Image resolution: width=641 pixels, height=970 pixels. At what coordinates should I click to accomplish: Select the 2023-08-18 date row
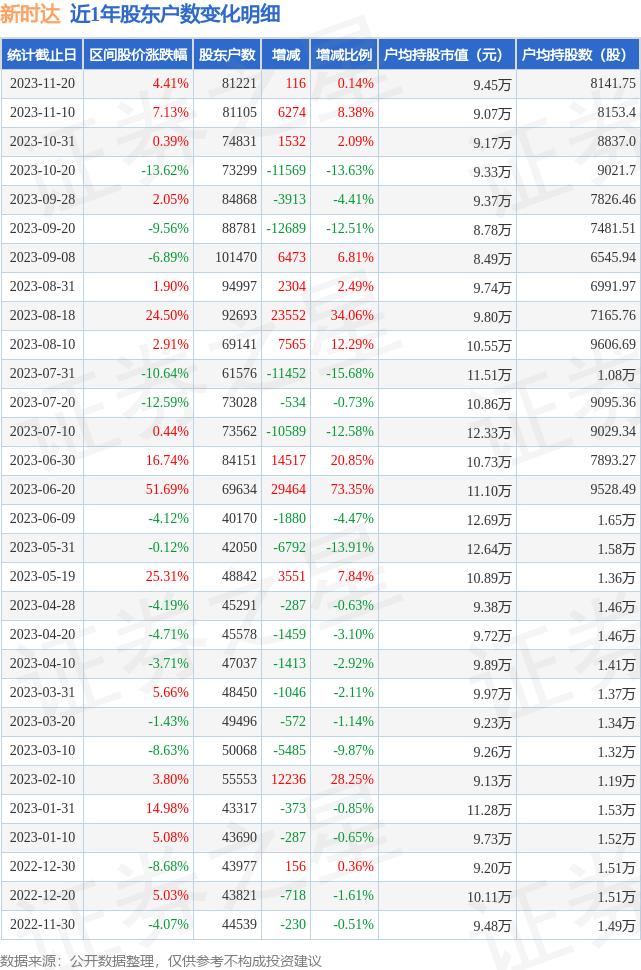coord(320,315)
